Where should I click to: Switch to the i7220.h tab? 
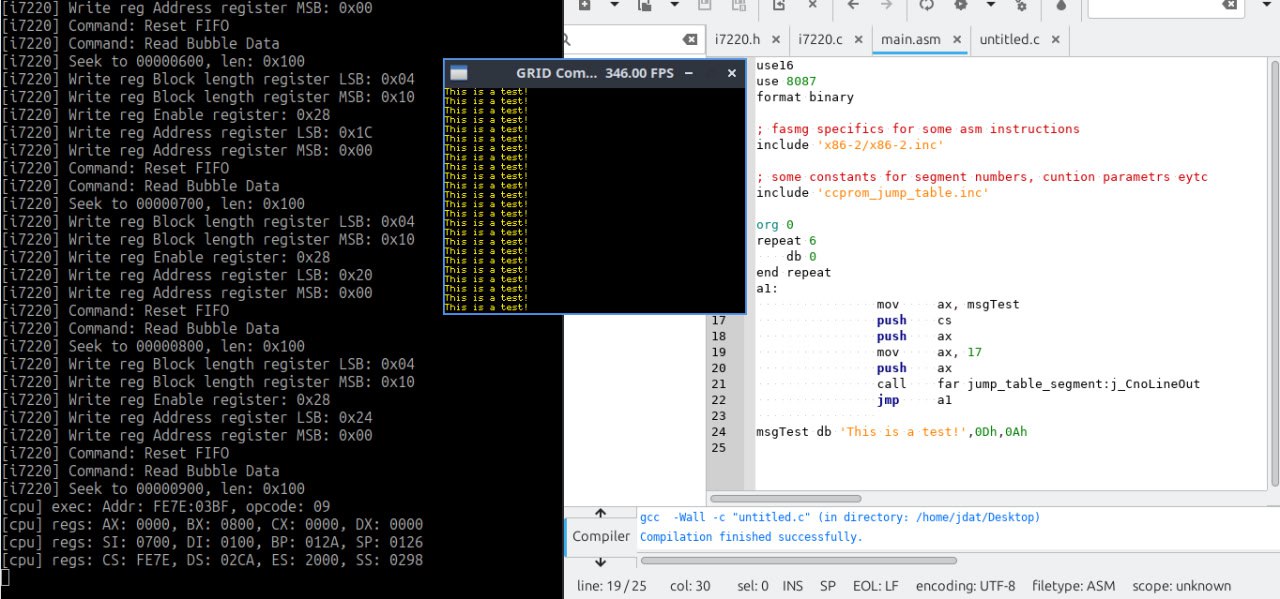736,40
